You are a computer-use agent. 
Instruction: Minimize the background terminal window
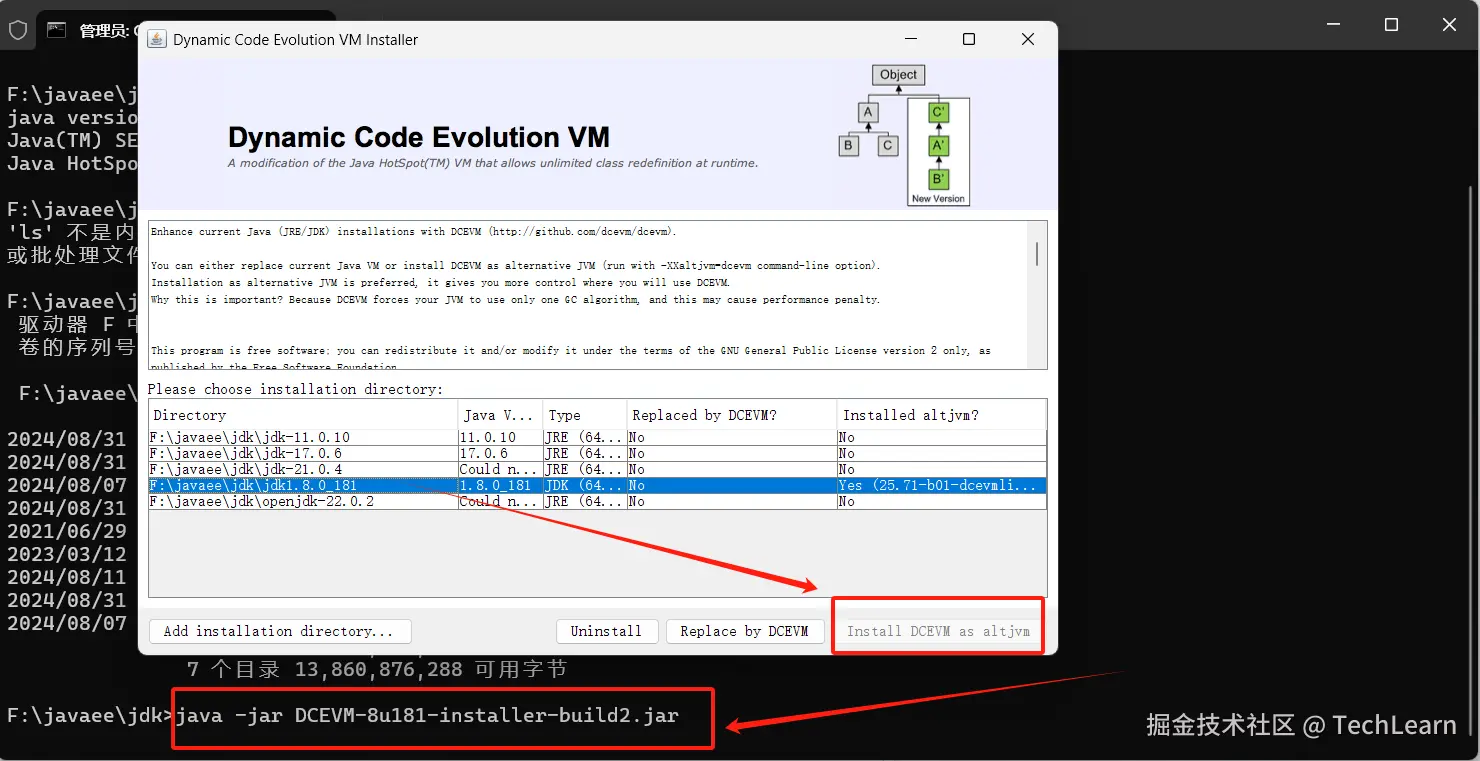point(1333,25)
